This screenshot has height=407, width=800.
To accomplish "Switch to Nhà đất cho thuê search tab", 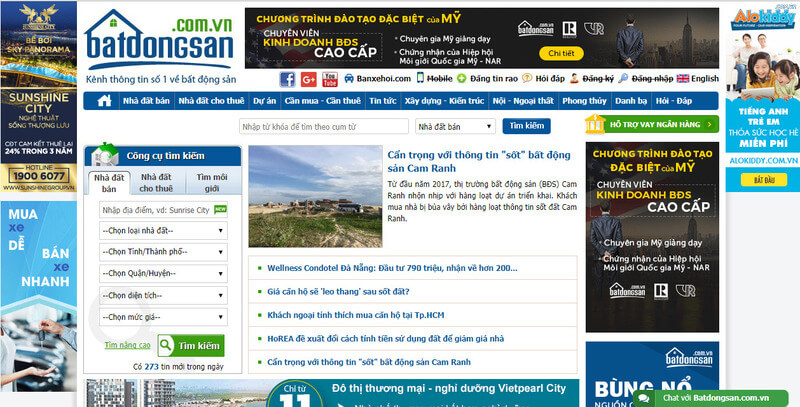I will pos(155,182).
